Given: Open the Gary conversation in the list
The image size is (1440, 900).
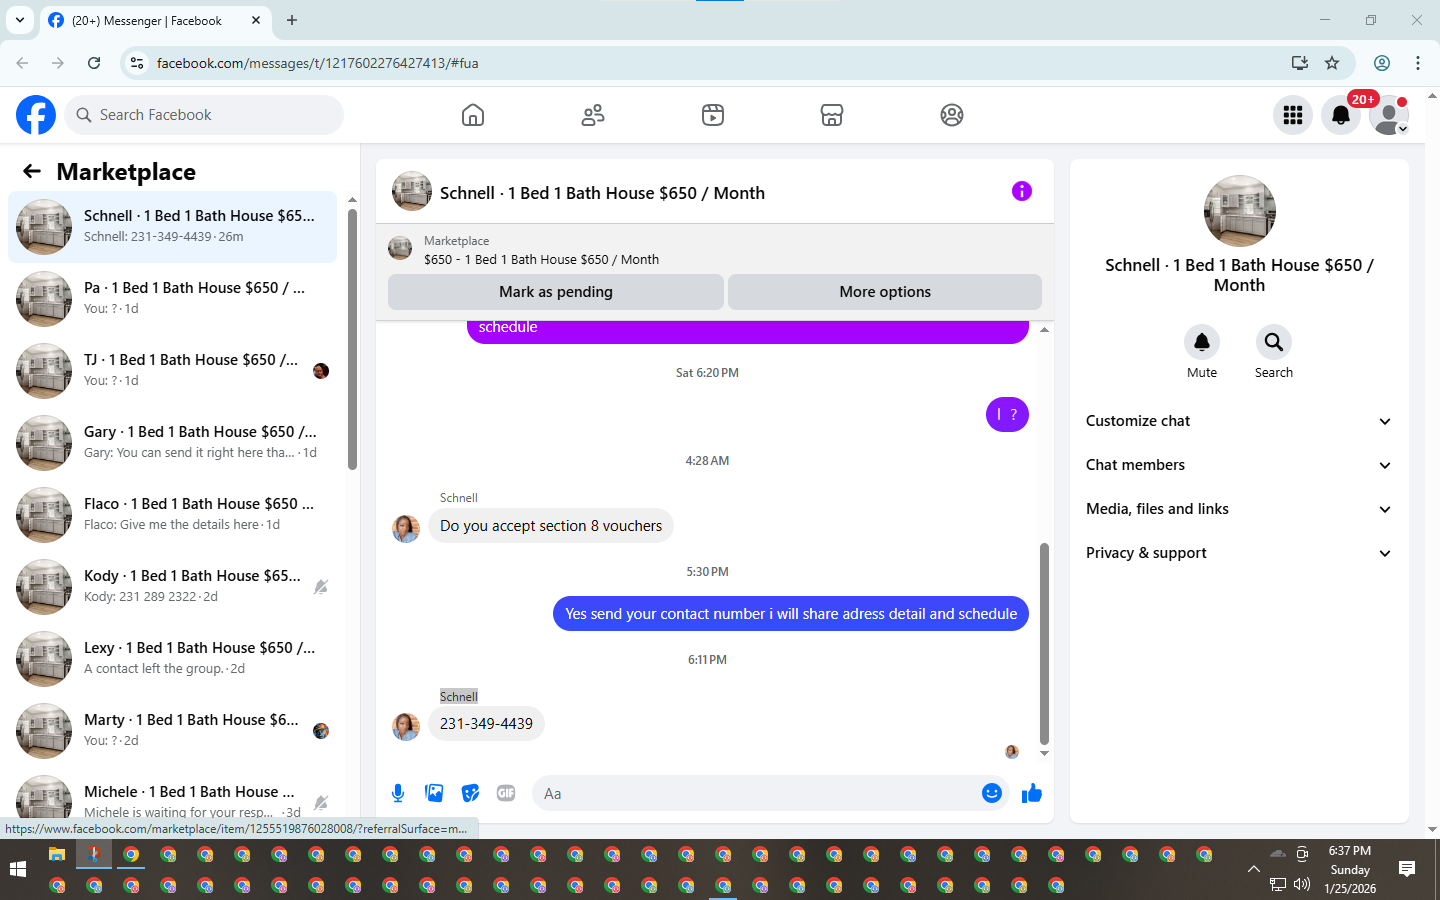Looking at the screenshot, I should pos(173,443).
